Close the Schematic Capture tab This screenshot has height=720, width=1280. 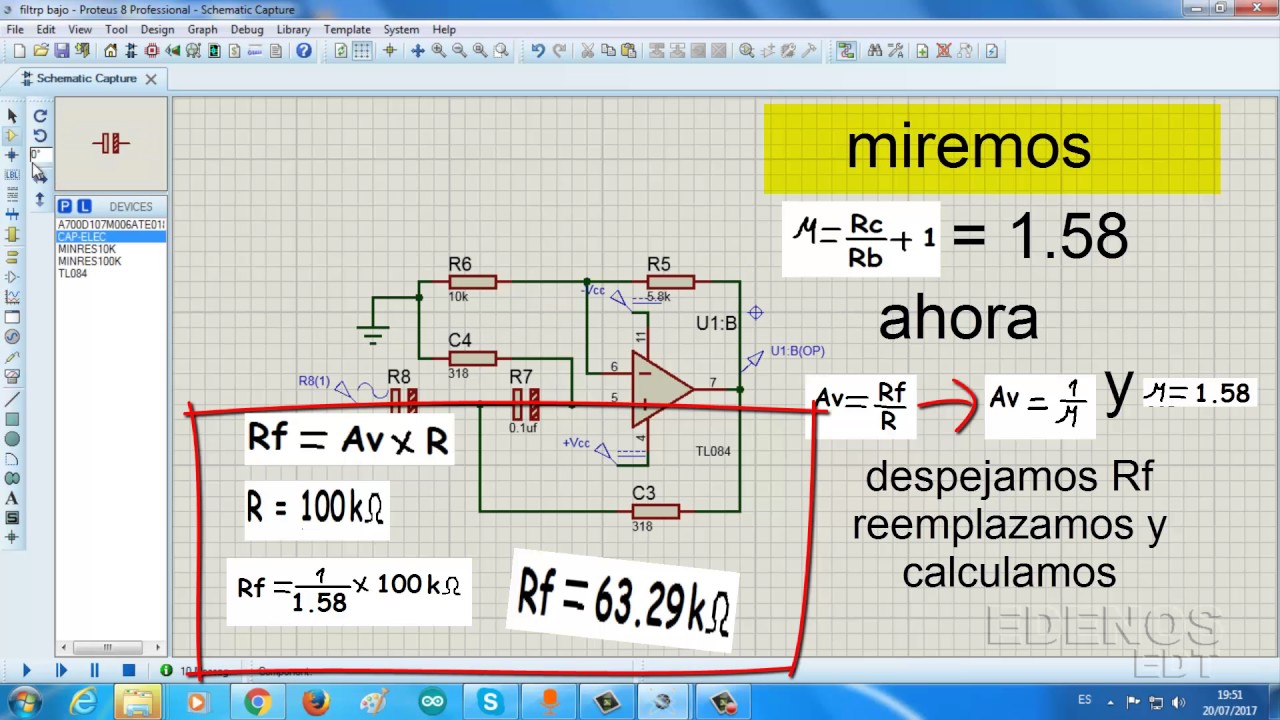click(151, 79)
